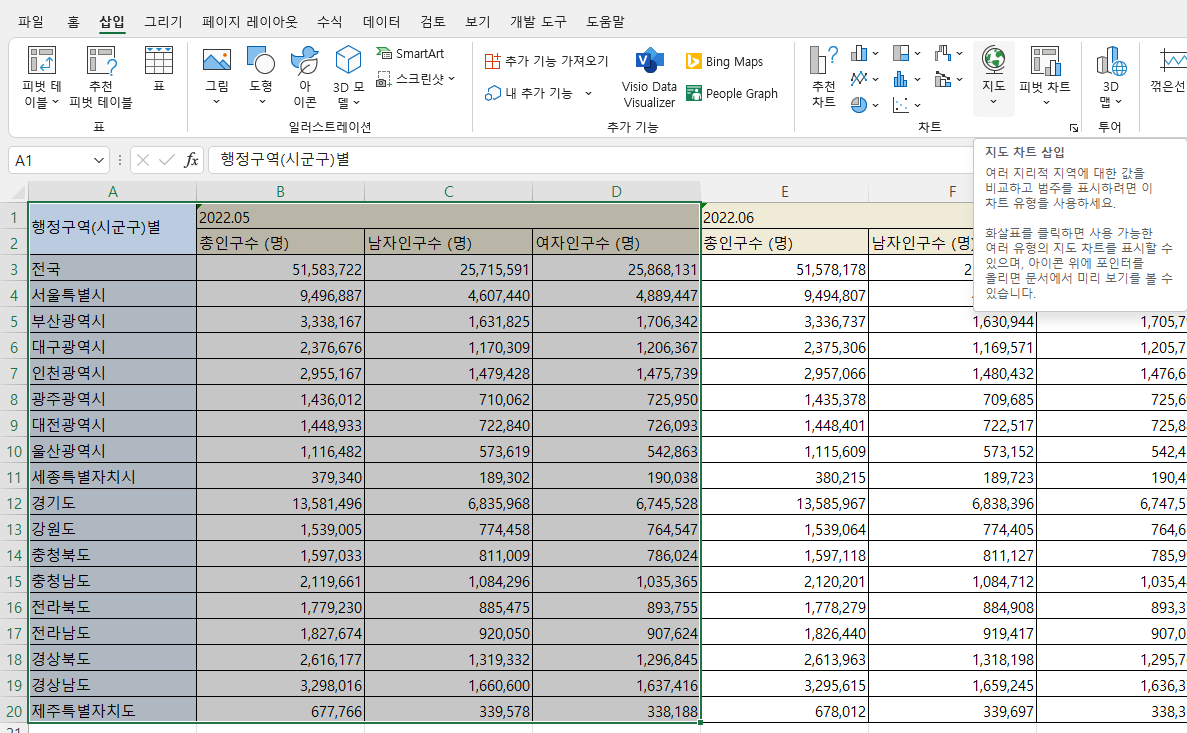Image resolution: width=1187 pixels, height=733 pixels.
Task: Click the Insert Function fx button
Action: (191, 160)
